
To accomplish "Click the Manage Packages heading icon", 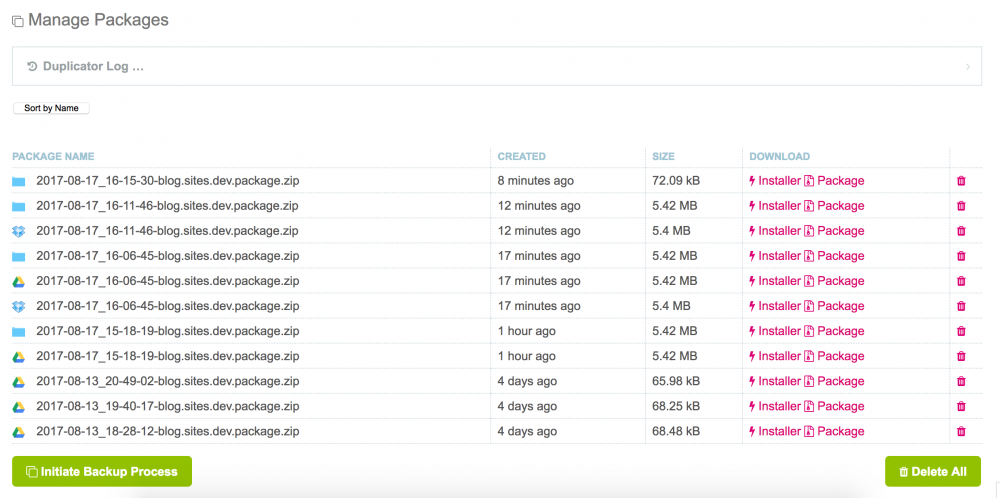I will tap(18, 22).
